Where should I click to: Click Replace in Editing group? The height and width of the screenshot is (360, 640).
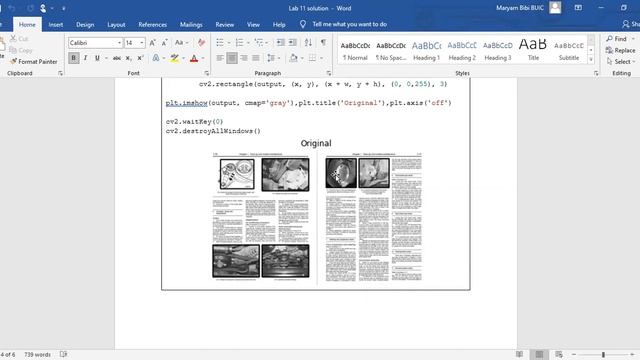pos(621,50)
